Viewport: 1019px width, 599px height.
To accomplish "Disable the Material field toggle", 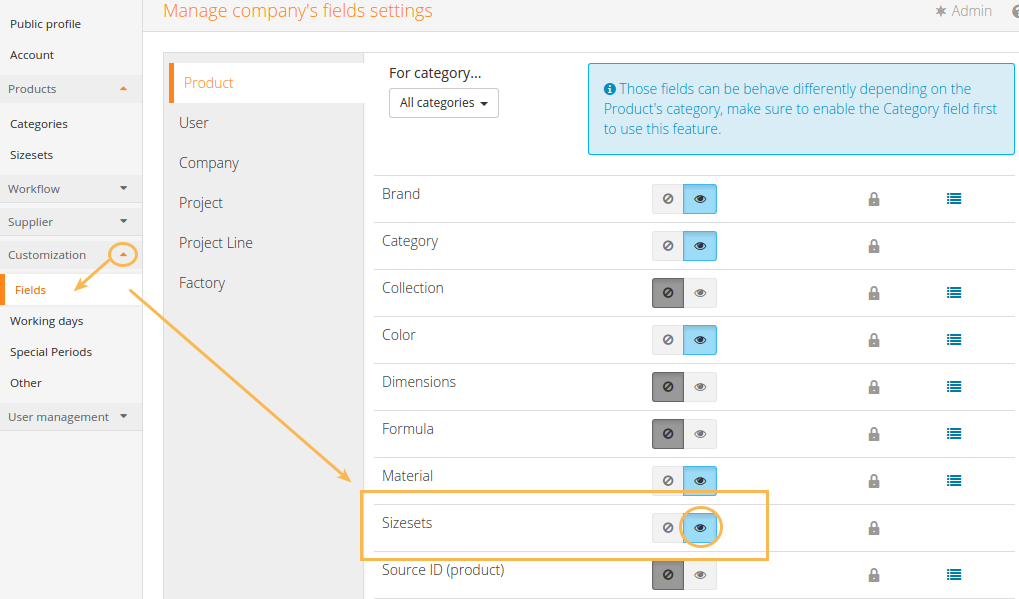I will tap(668, 481).
